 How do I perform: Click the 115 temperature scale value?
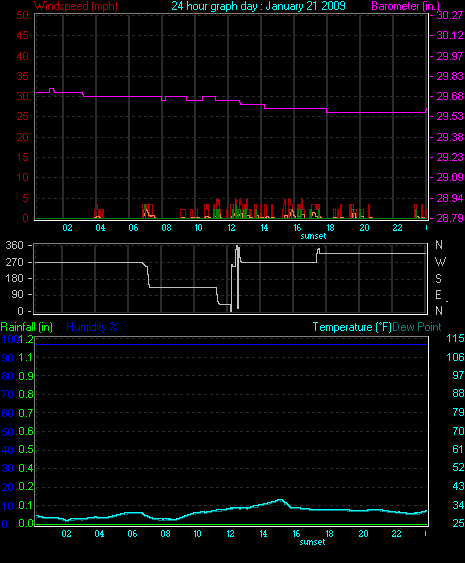pos(455,338)
